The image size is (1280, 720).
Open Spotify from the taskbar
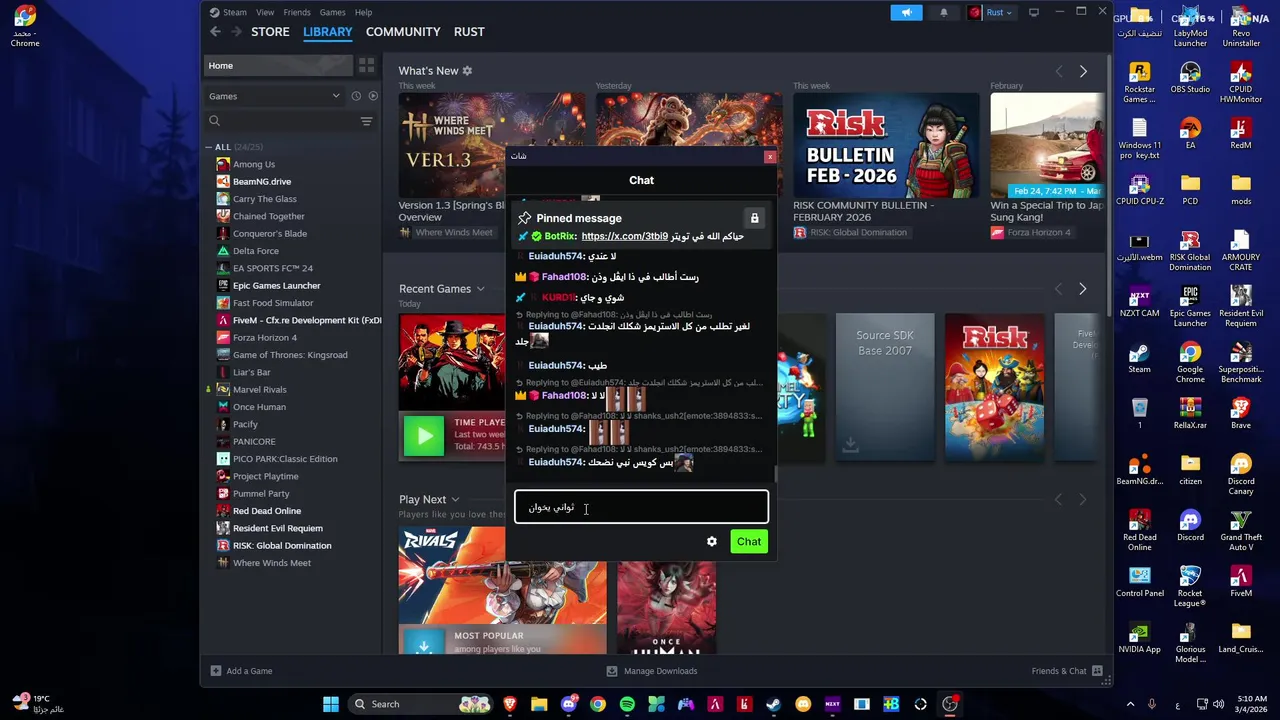(627, 704)
